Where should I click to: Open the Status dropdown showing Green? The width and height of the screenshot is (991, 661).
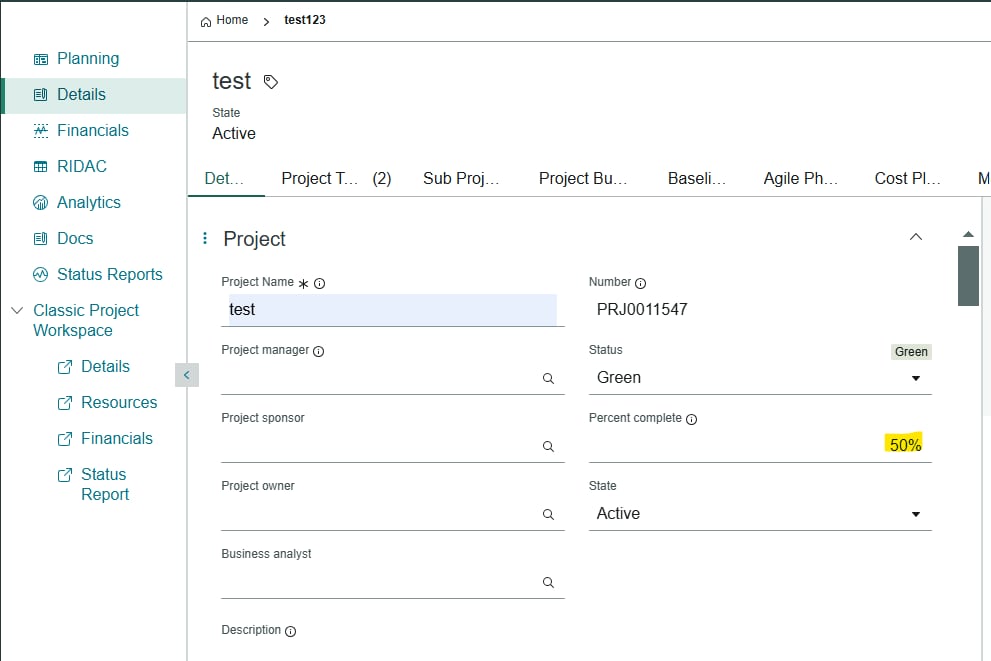[914, 378]
